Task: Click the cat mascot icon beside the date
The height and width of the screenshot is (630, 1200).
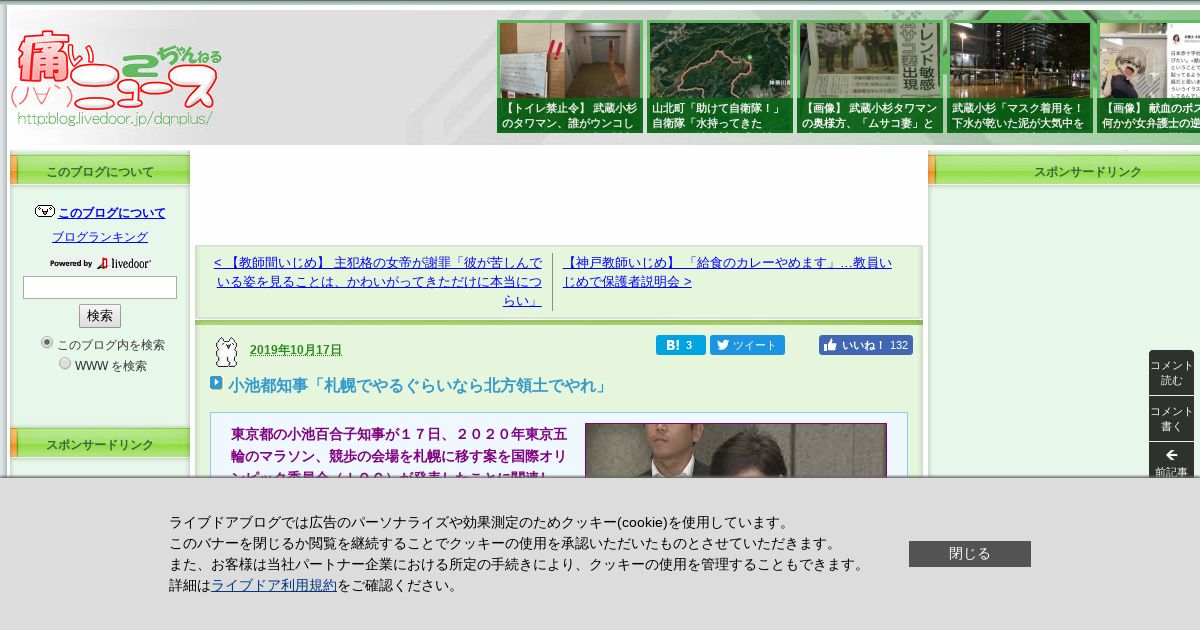Action: click(x=226, y=351)
